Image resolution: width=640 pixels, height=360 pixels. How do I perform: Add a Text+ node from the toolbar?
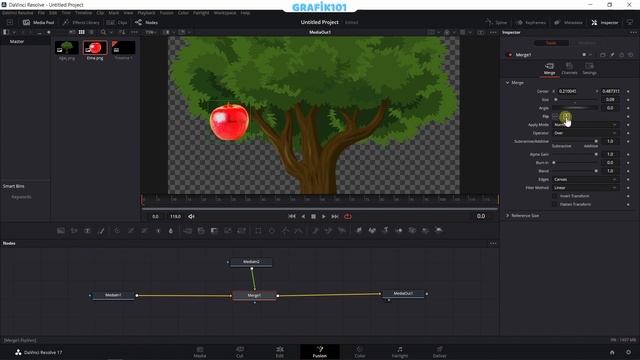87,231
